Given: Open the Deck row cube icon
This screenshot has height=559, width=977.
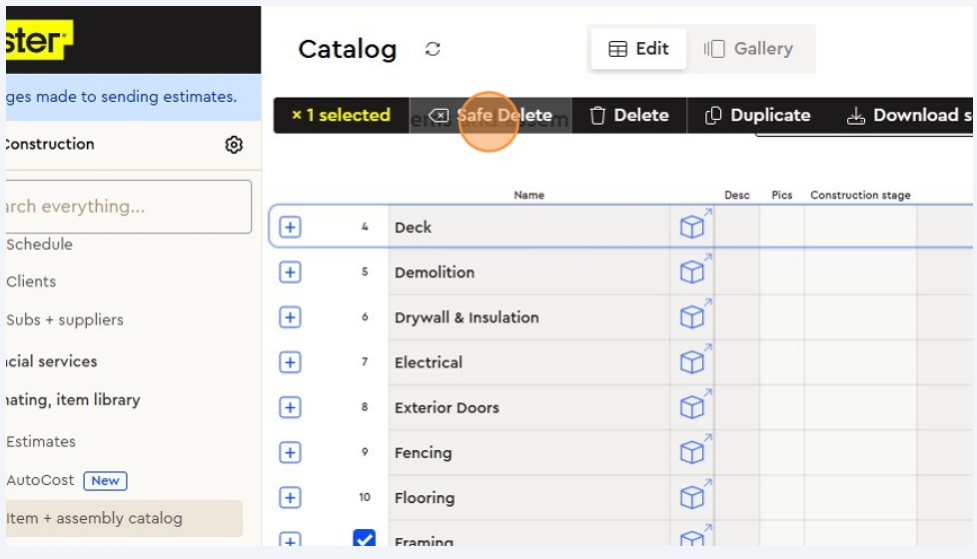Looking at the screenshot, I should coord(692,227).
